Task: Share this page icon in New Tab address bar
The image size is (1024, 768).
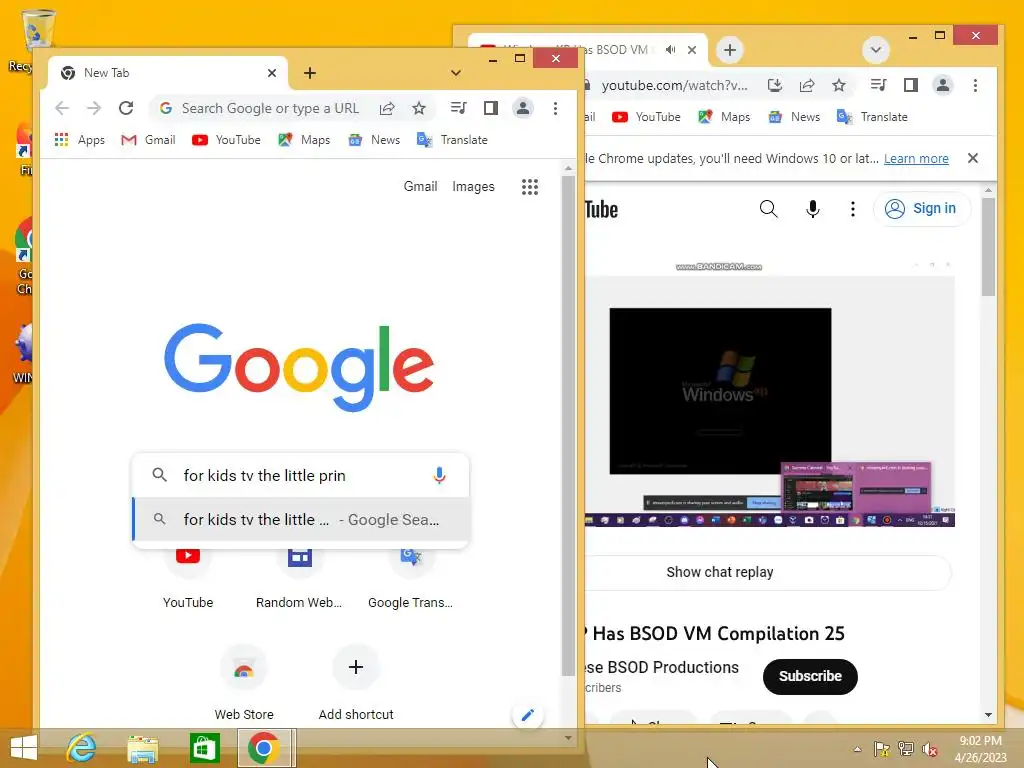Action: [x=387, y=108]
